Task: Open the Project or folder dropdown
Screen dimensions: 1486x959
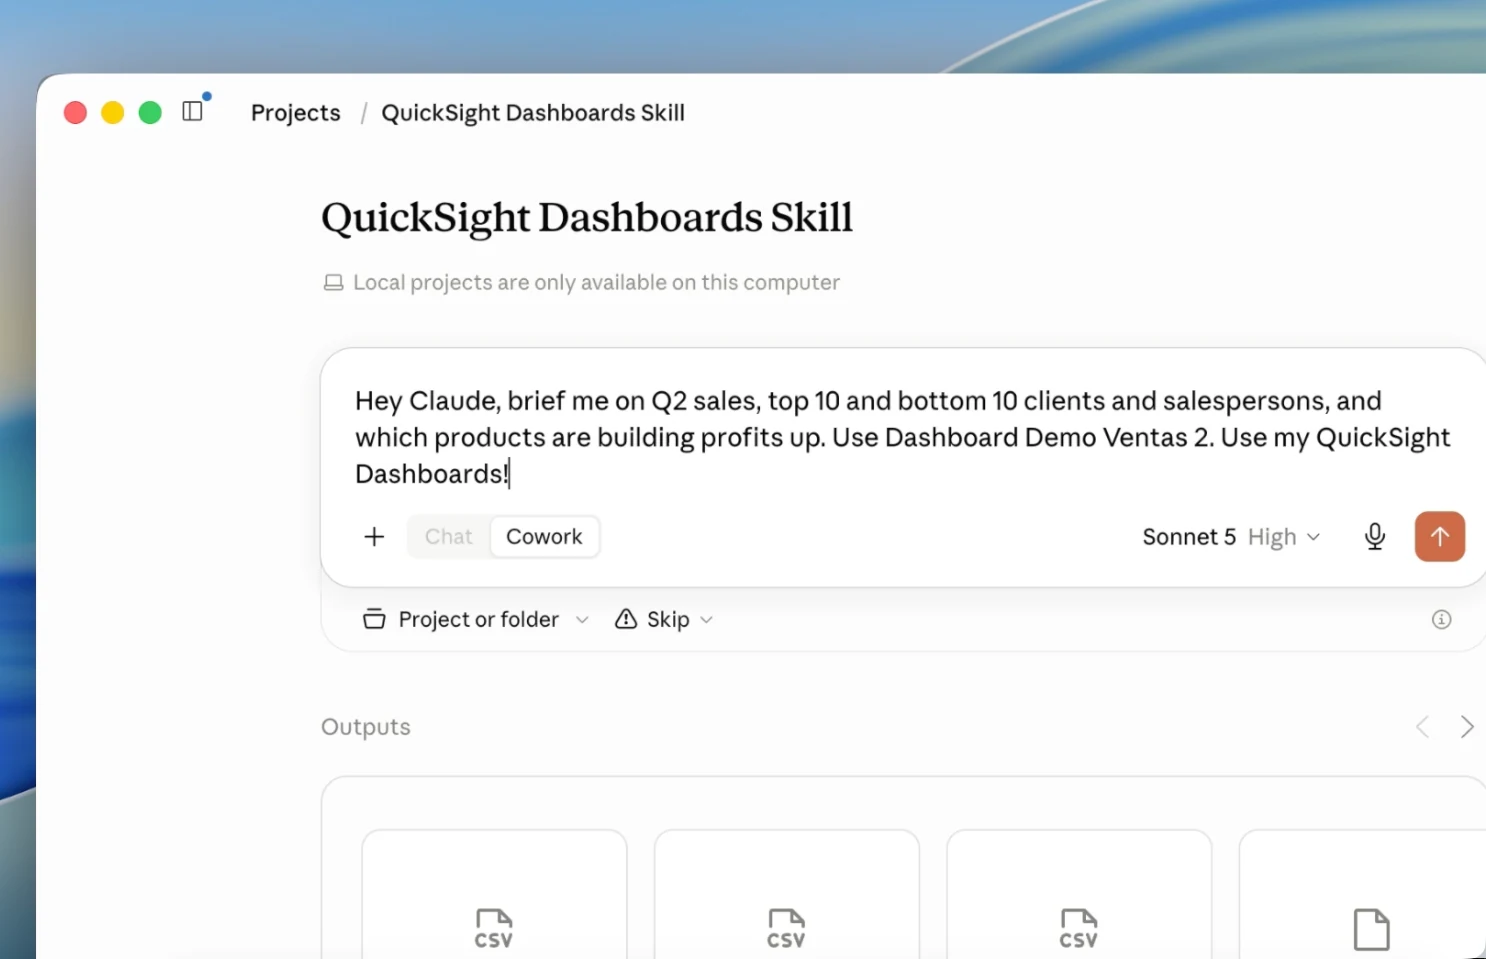Action: 476,620
